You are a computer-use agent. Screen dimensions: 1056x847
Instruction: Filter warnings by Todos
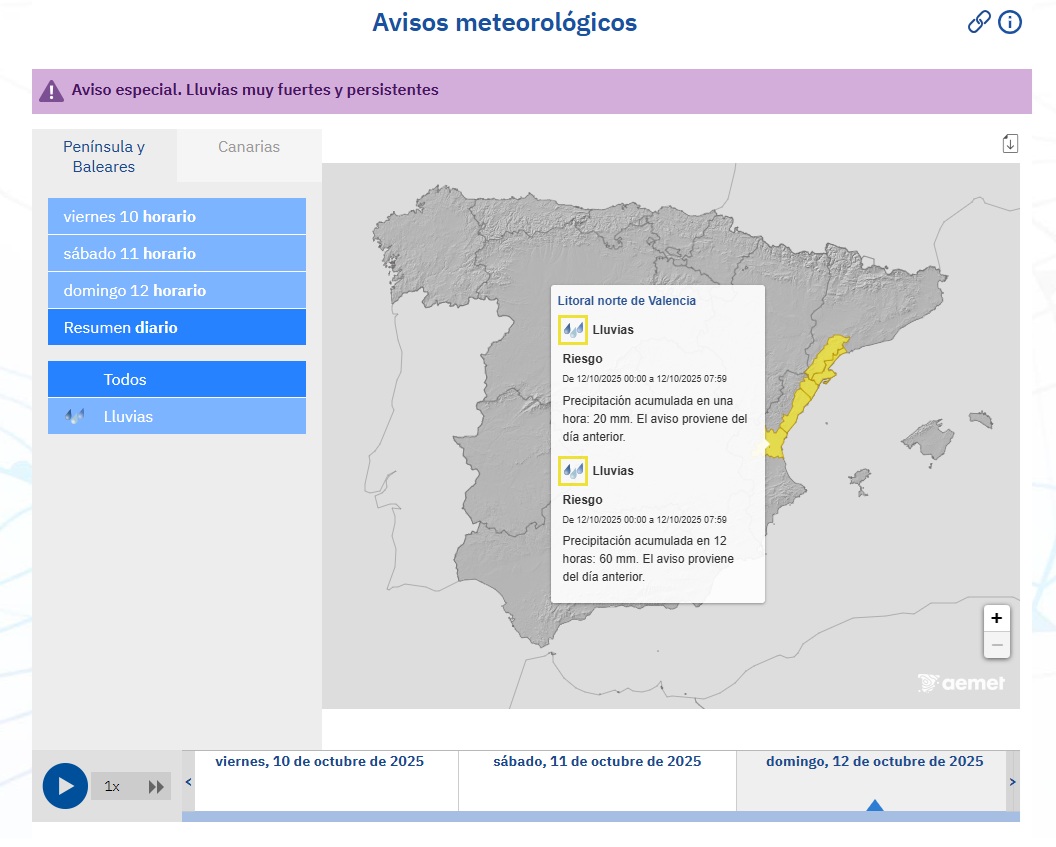pyautogui.click(x=177, y=380)
